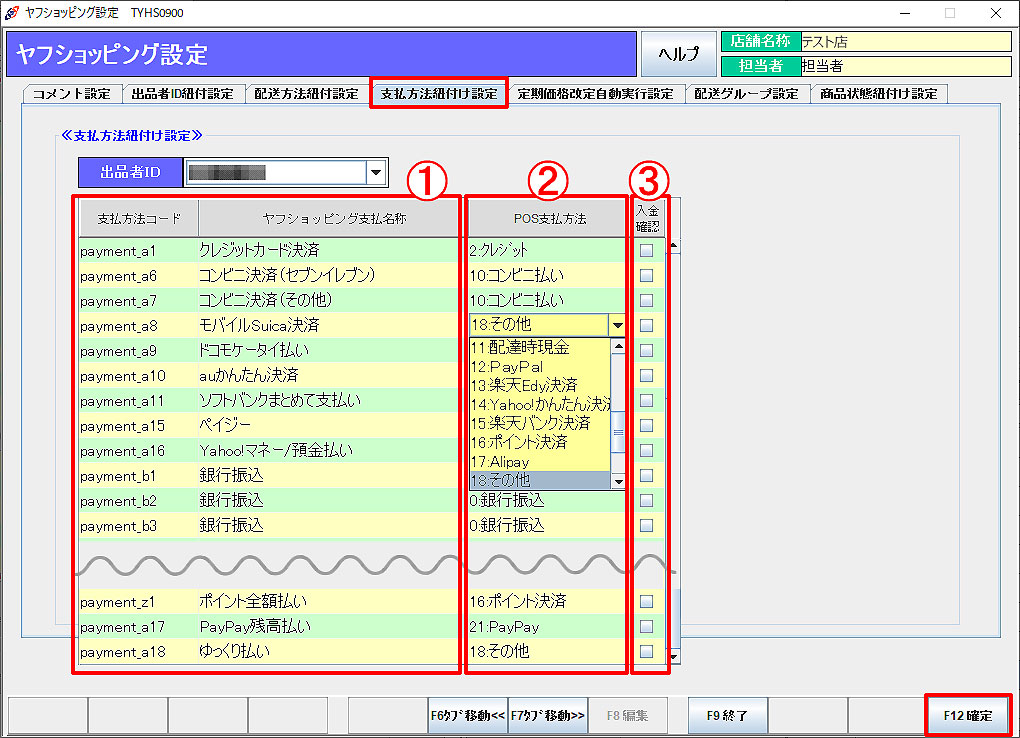This screenshot has height=738, width=1020.
Task: Open the ヘルプ help button
Action: point(679,54)
